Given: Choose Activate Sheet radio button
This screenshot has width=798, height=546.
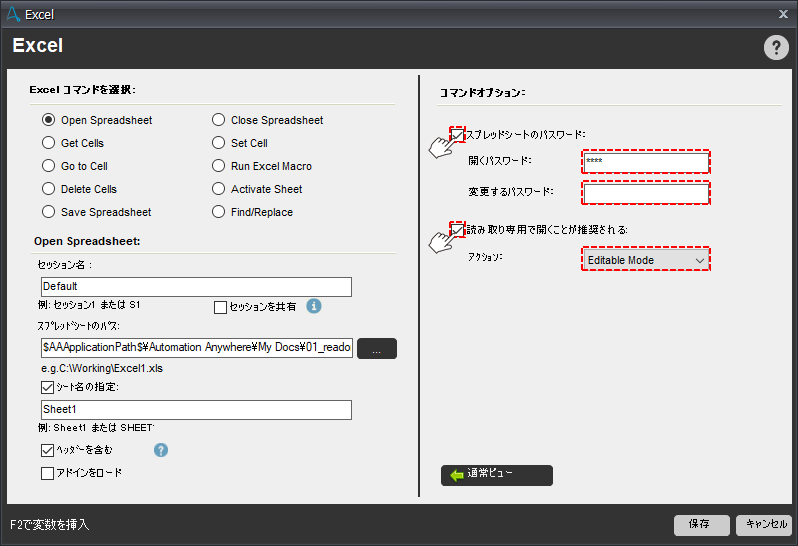Looking at the screenshot, I should tap(218, 189).
